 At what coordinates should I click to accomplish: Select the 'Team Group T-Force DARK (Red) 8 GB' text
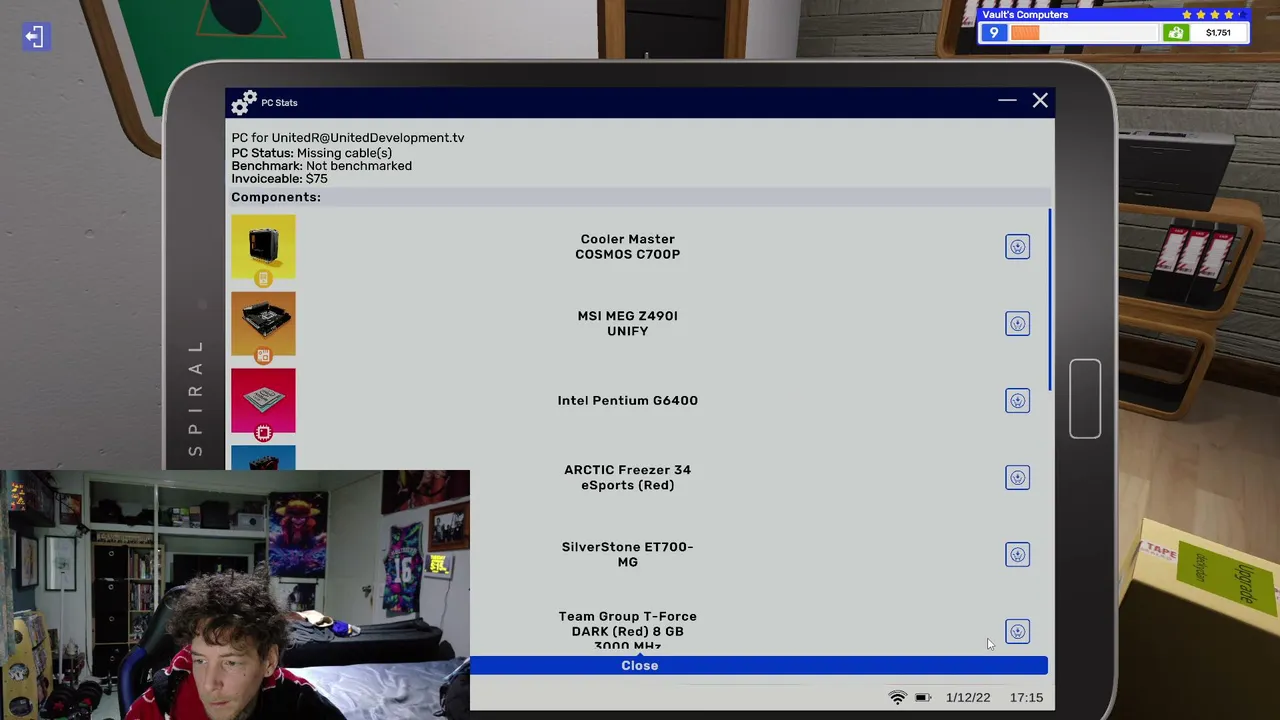click(x=628, y=624)
